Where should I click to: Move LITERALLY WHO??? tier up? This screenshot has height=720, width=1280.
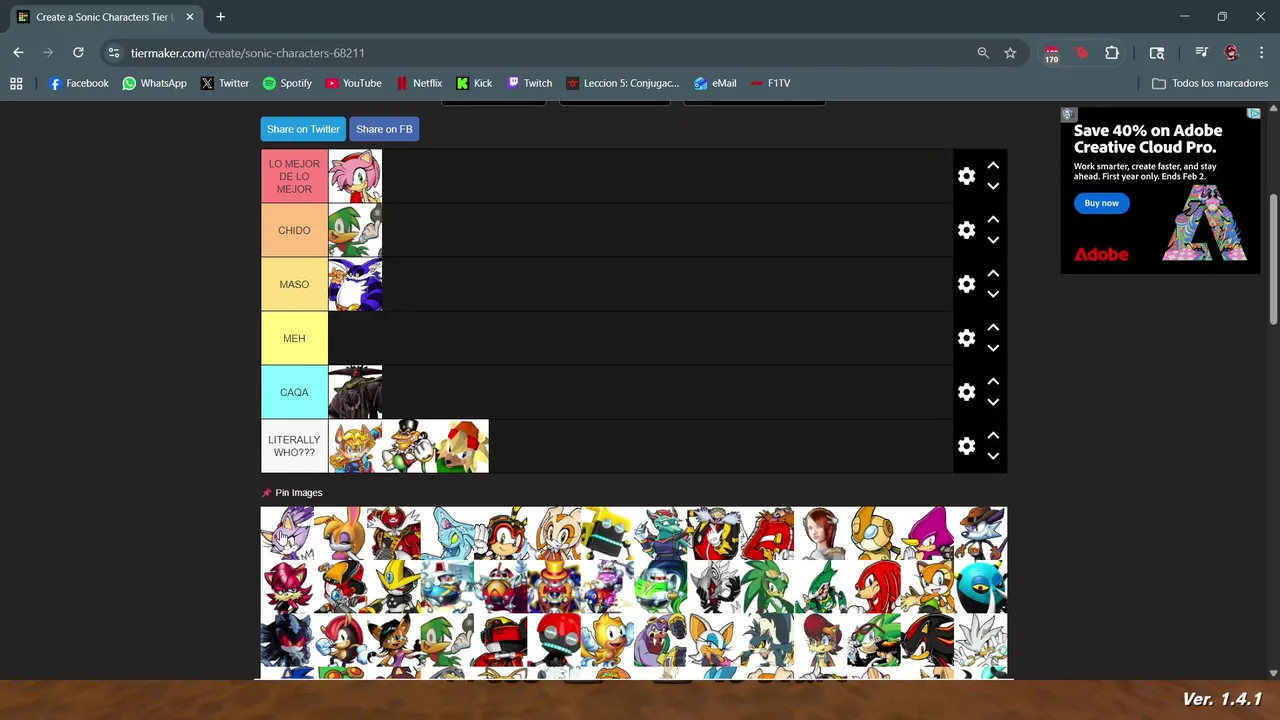pyautogui.click(x=993, y=436)
